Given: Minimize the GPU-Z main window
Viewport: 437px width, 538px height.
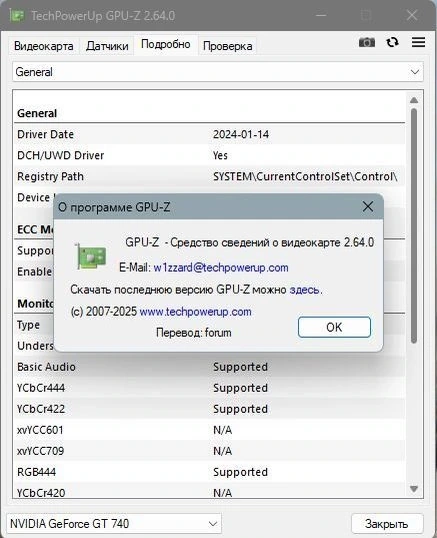Looking at the screenshot, I should point(321,15).
